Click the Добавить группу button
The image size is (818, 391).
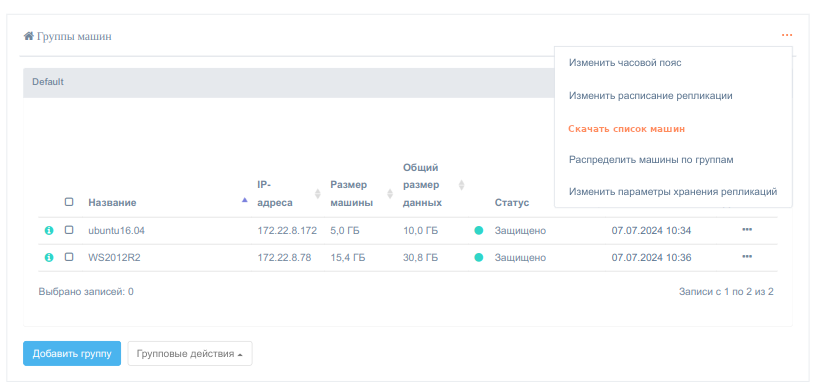point(72,353)
